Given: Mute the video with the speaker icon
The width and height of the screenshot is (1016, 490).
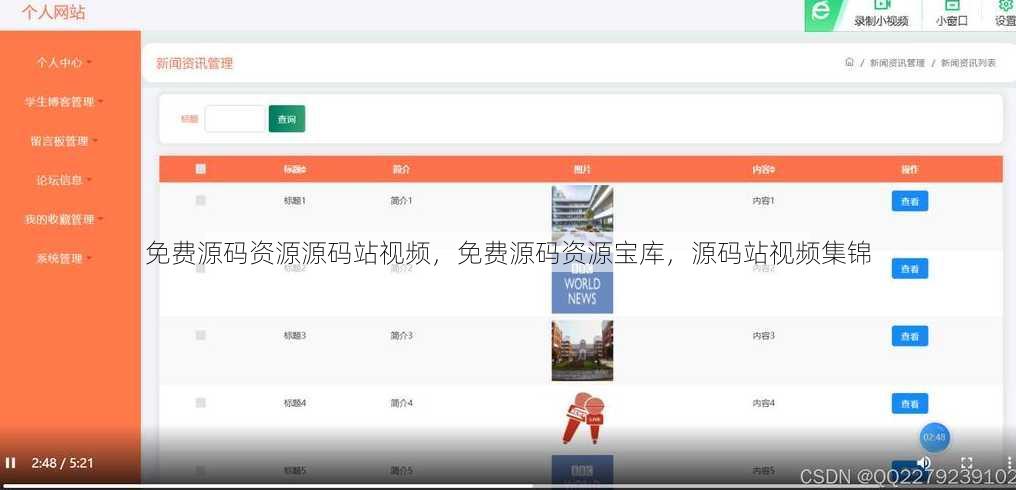Looking at the screenshot, I should [924, 462].
